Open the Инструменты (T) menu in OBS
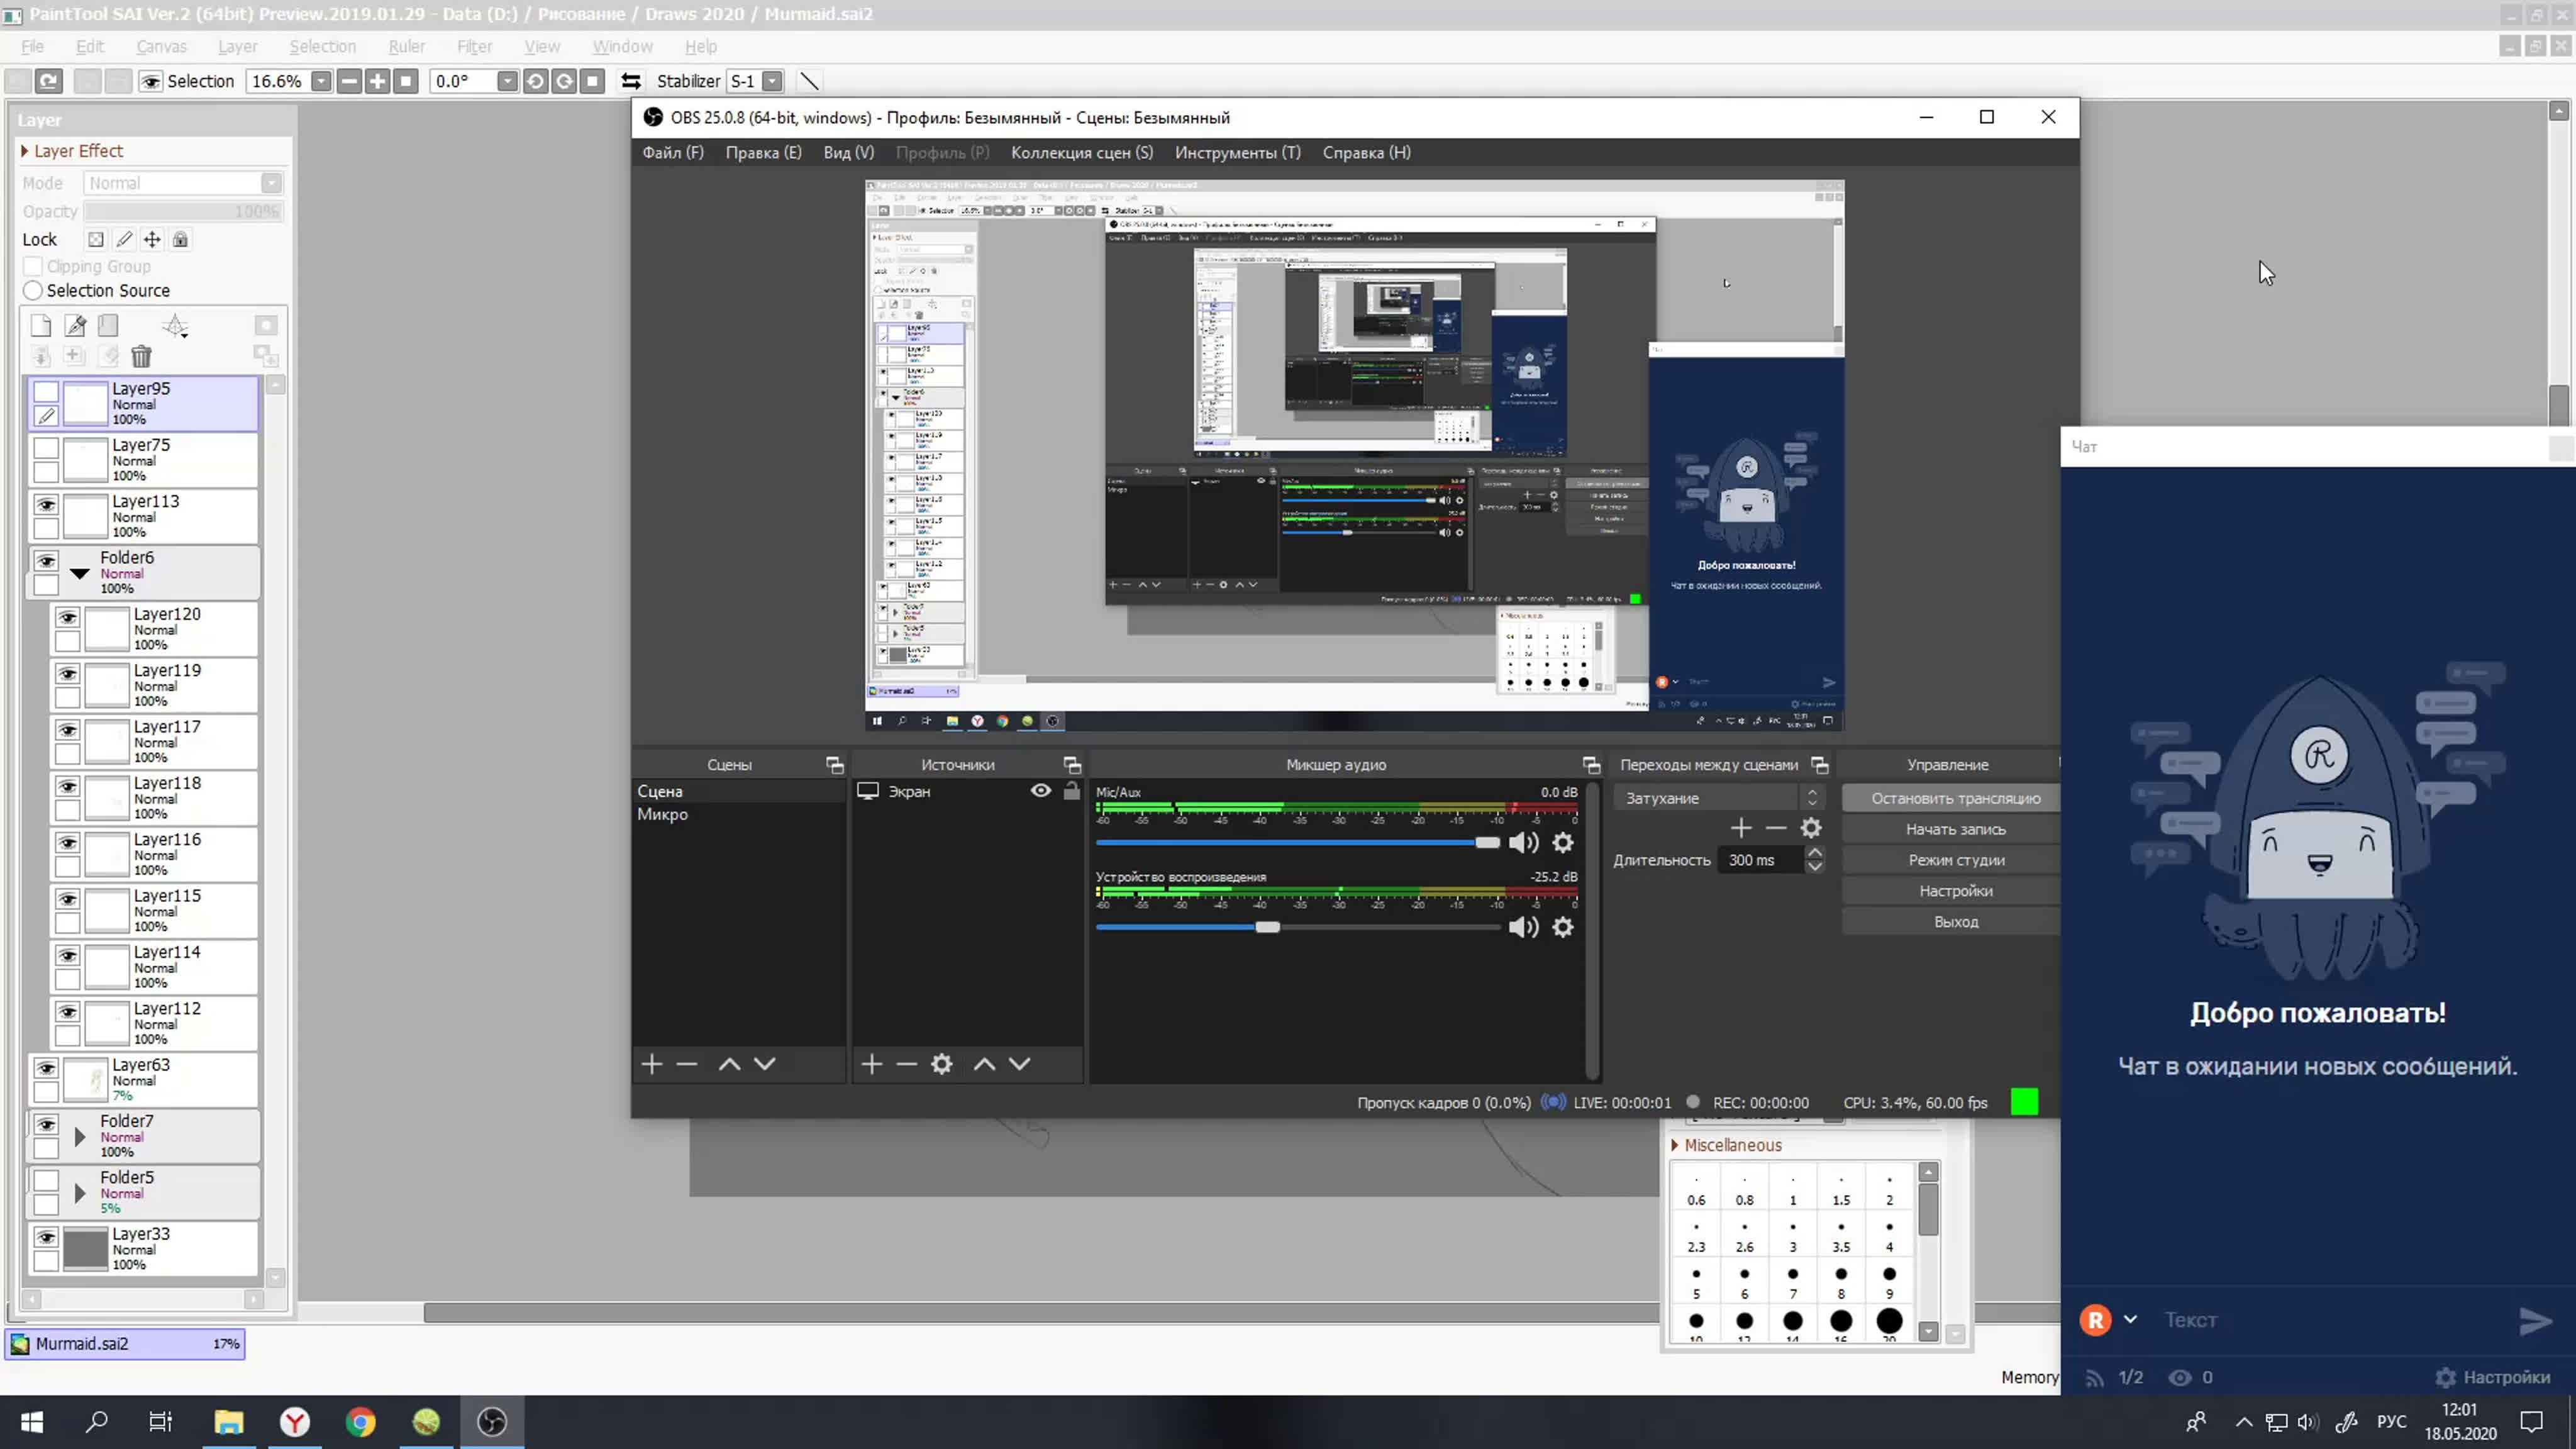The image size is (2576, 1449). pos(1238,153)
